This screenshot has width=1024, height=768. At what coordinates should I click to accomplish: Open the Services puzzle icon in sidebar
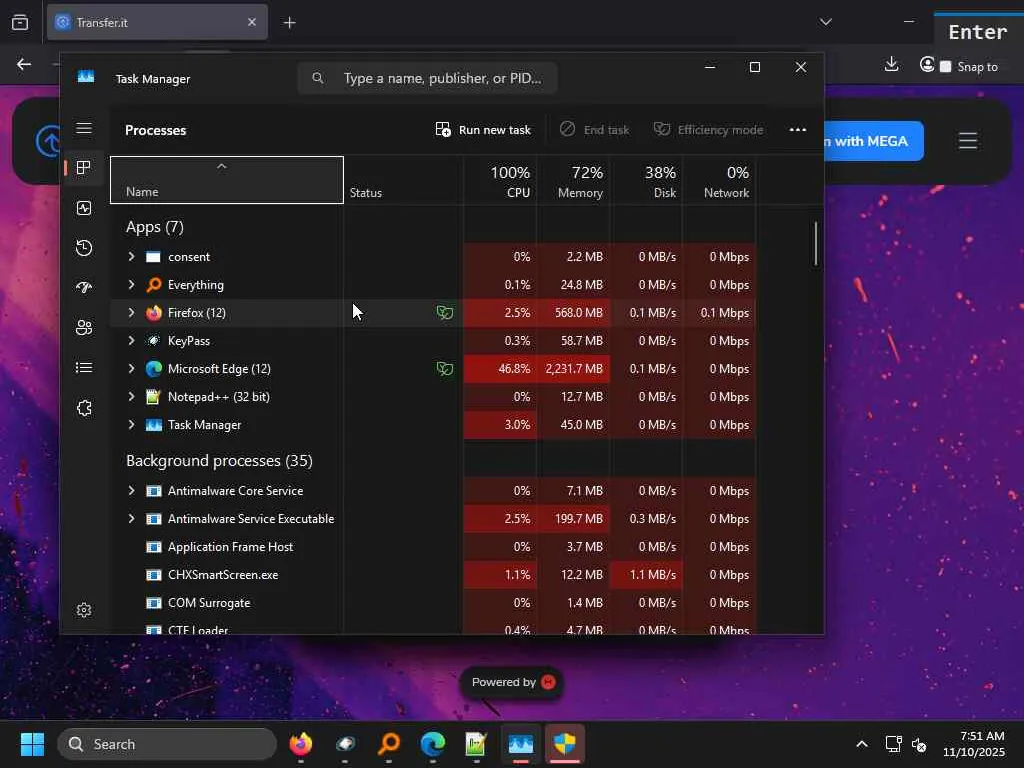84,408
